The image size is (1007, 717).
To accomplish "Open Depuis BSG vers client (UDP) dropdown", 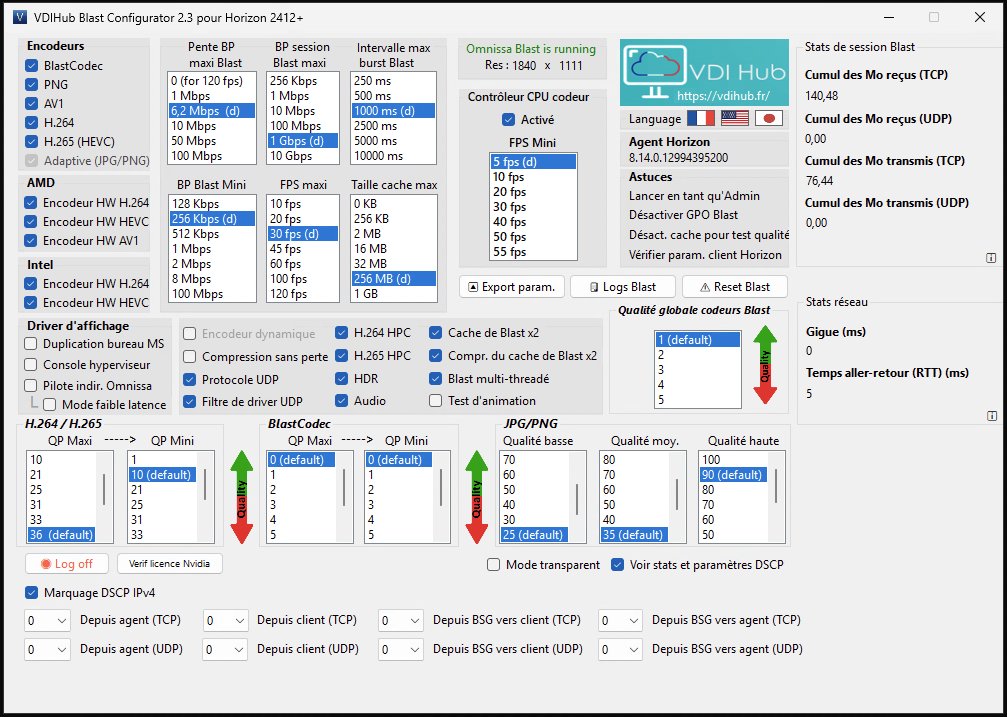I will (x=401, y=650).
